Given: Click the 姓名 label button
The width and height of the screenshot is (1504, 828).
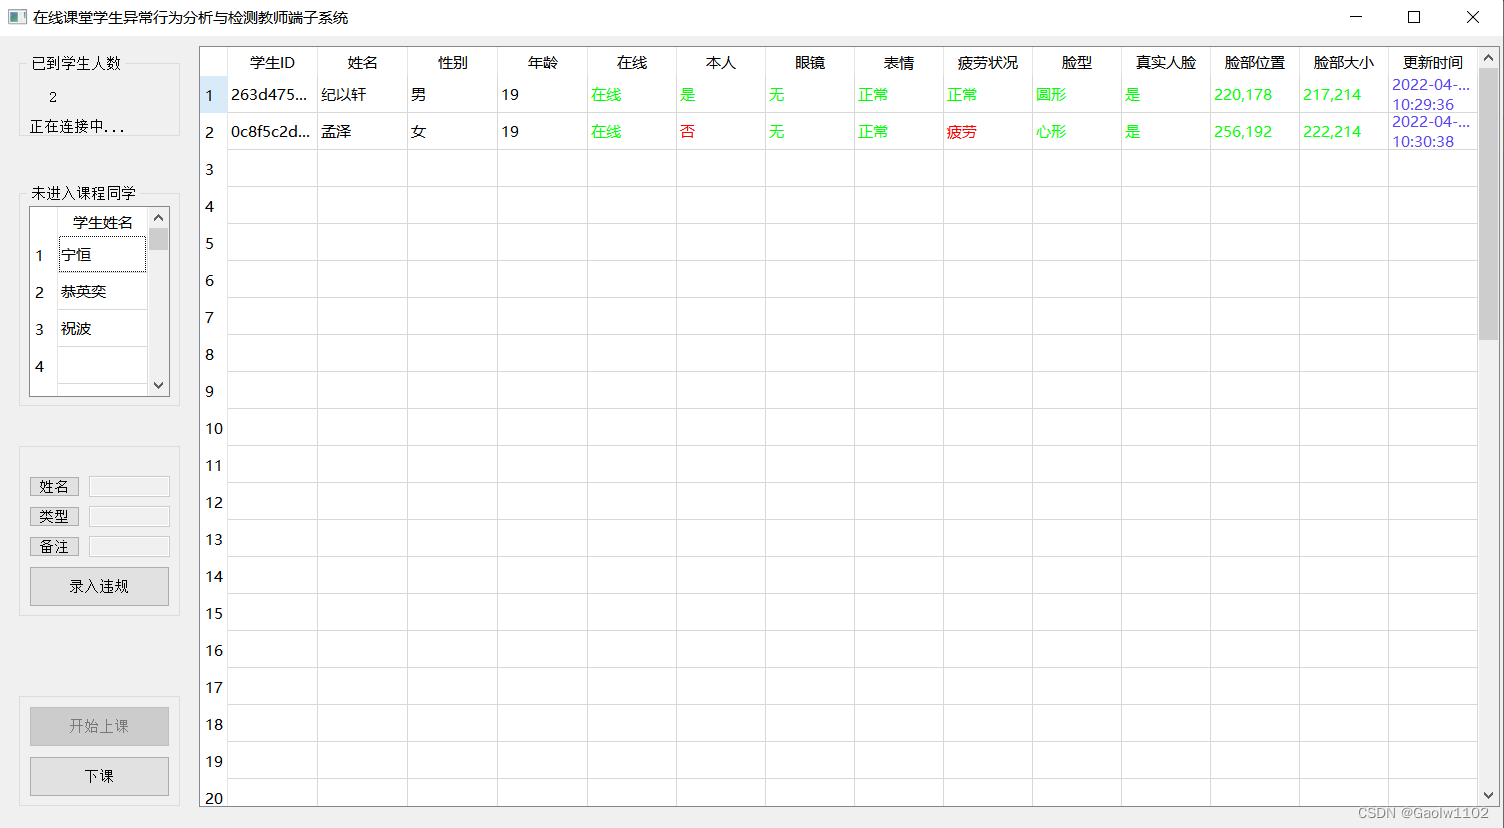Looking at the screenshot, I should (54, 487).
